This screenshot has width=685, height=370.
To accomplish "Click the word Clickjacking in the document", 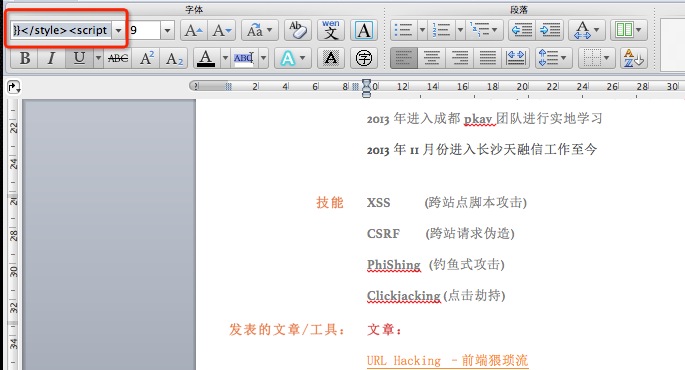I will pyautogui.click(x=404, y=296).
